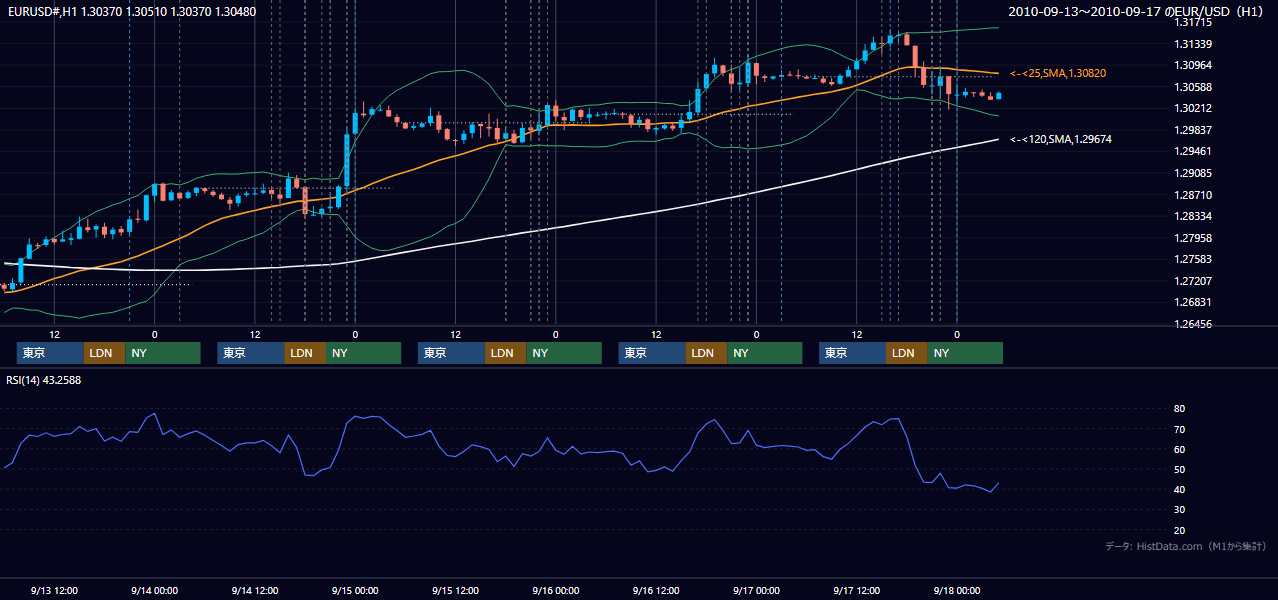Select the 1.26456 price level label
Screen dimensions: 1278x600
[1193, 324]
